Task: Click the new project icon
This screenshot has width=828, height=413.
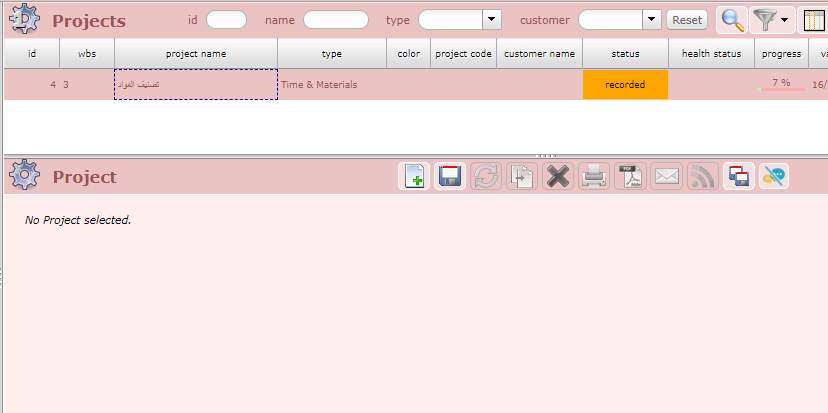Action: pos(414,177)
